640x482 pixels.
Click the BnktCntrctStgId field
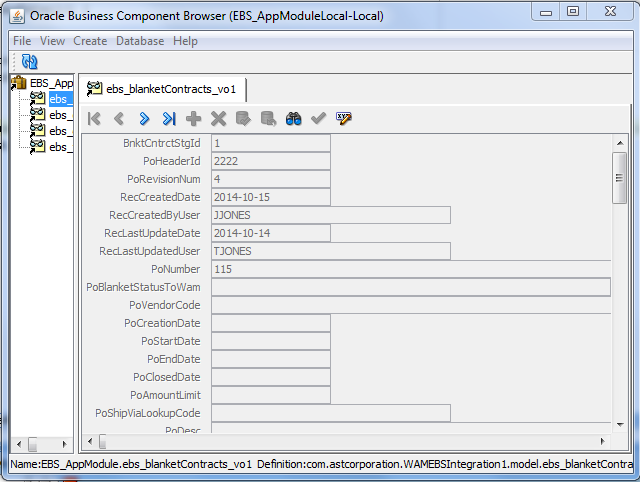(x=271, y=143)
